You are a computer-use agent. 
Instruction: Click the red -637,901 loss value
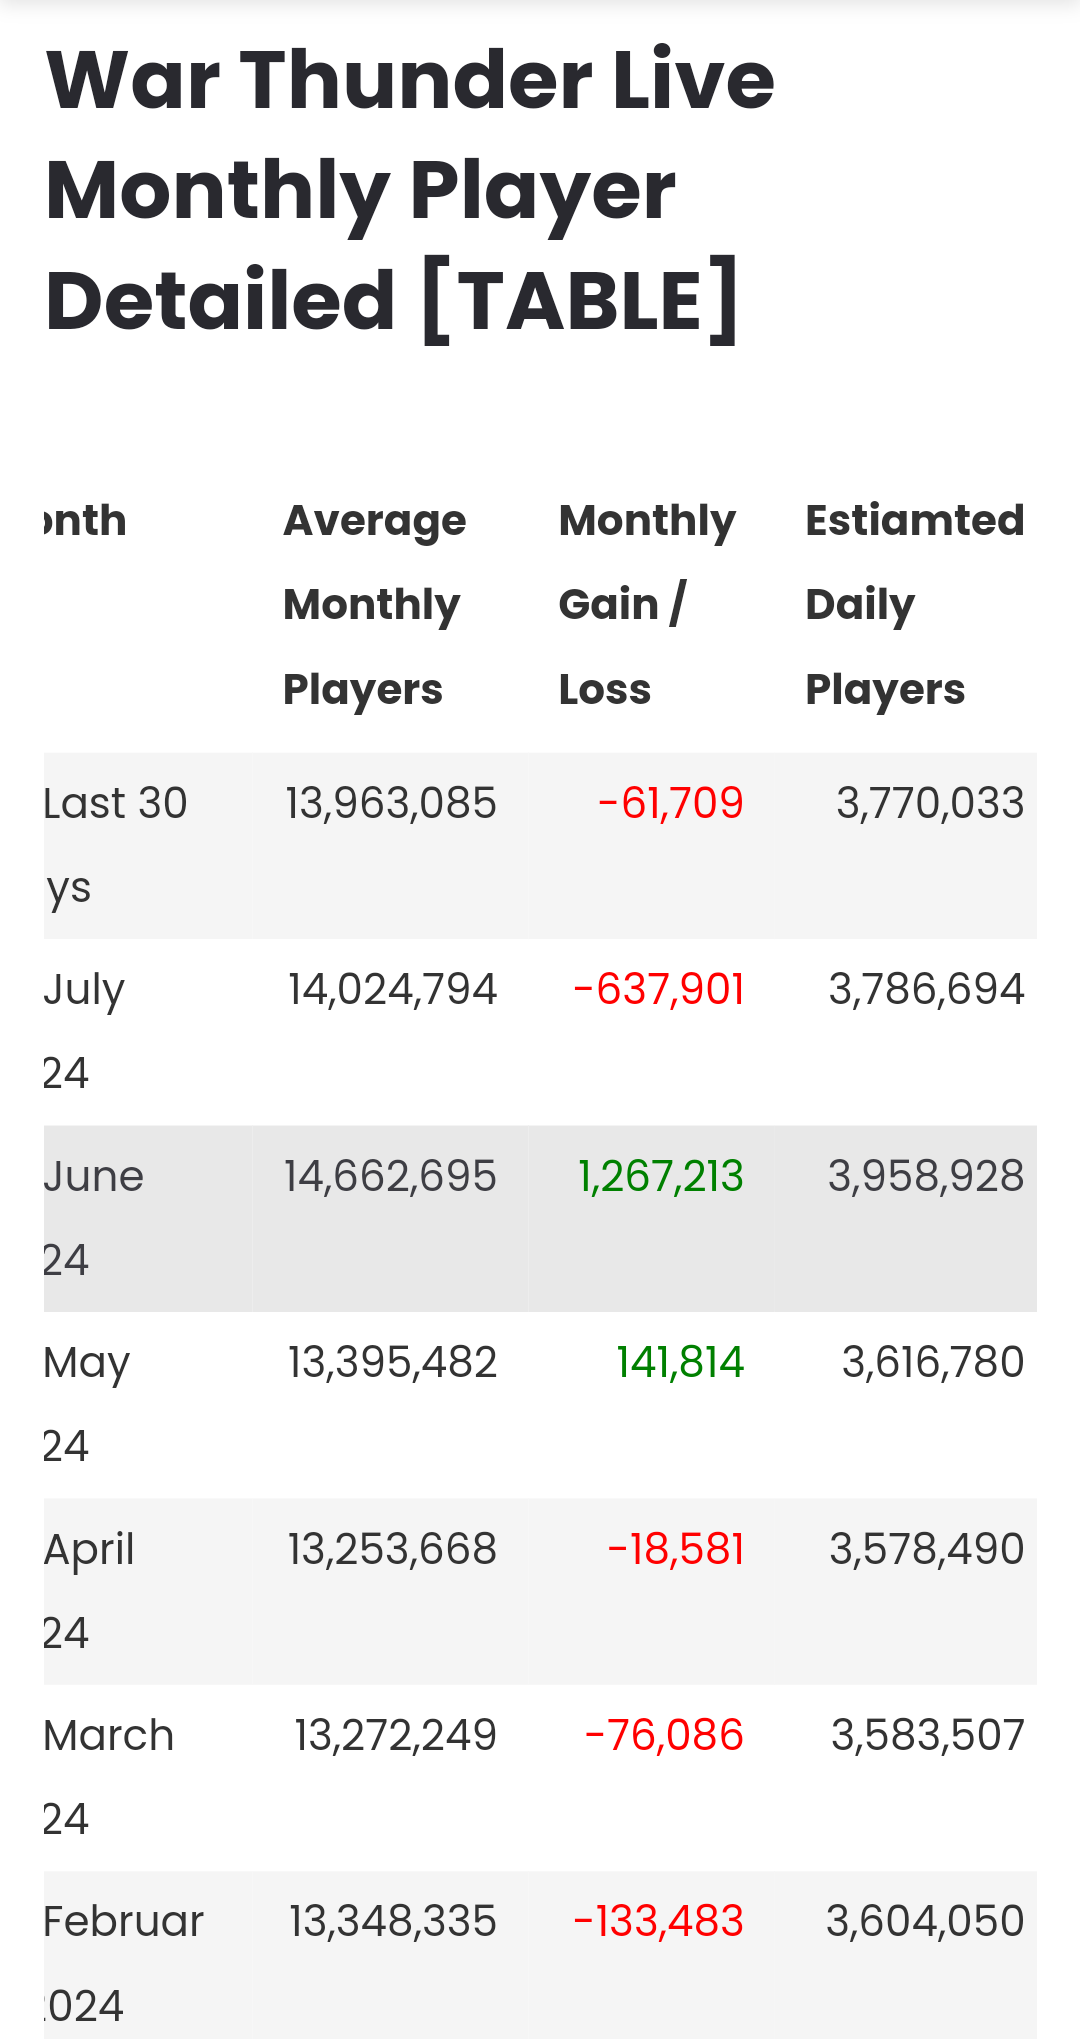659,990
